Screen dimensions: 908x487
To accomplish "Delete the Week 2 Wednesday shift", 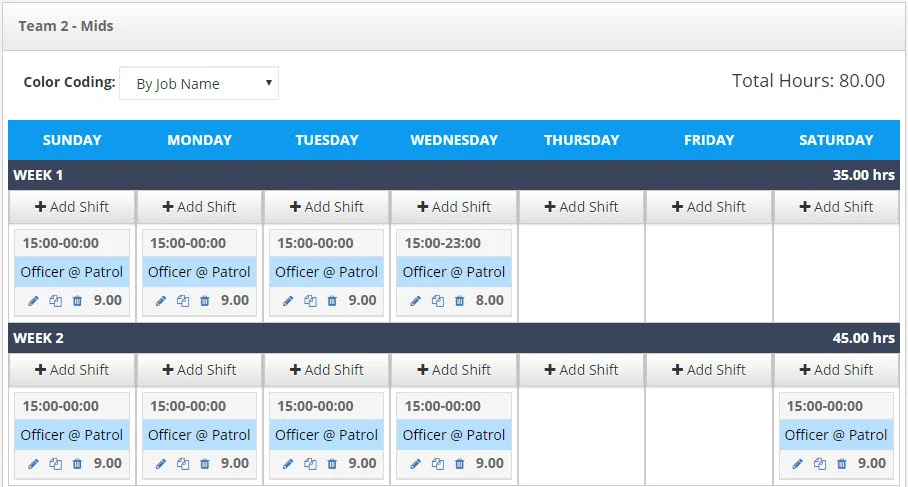I will point(459,464).
